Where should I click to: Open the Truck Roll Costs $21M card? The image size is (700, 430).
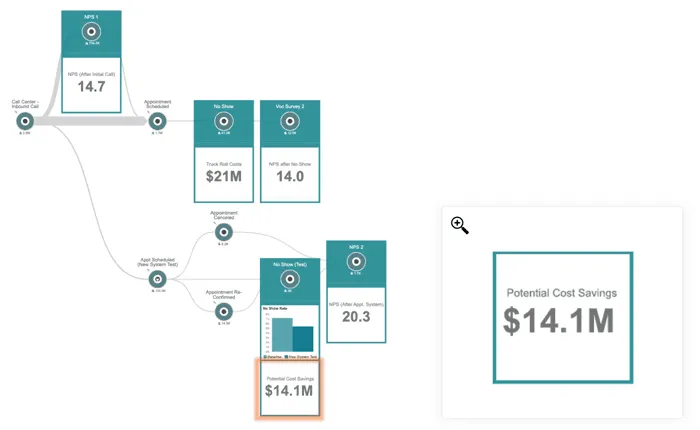224,175
